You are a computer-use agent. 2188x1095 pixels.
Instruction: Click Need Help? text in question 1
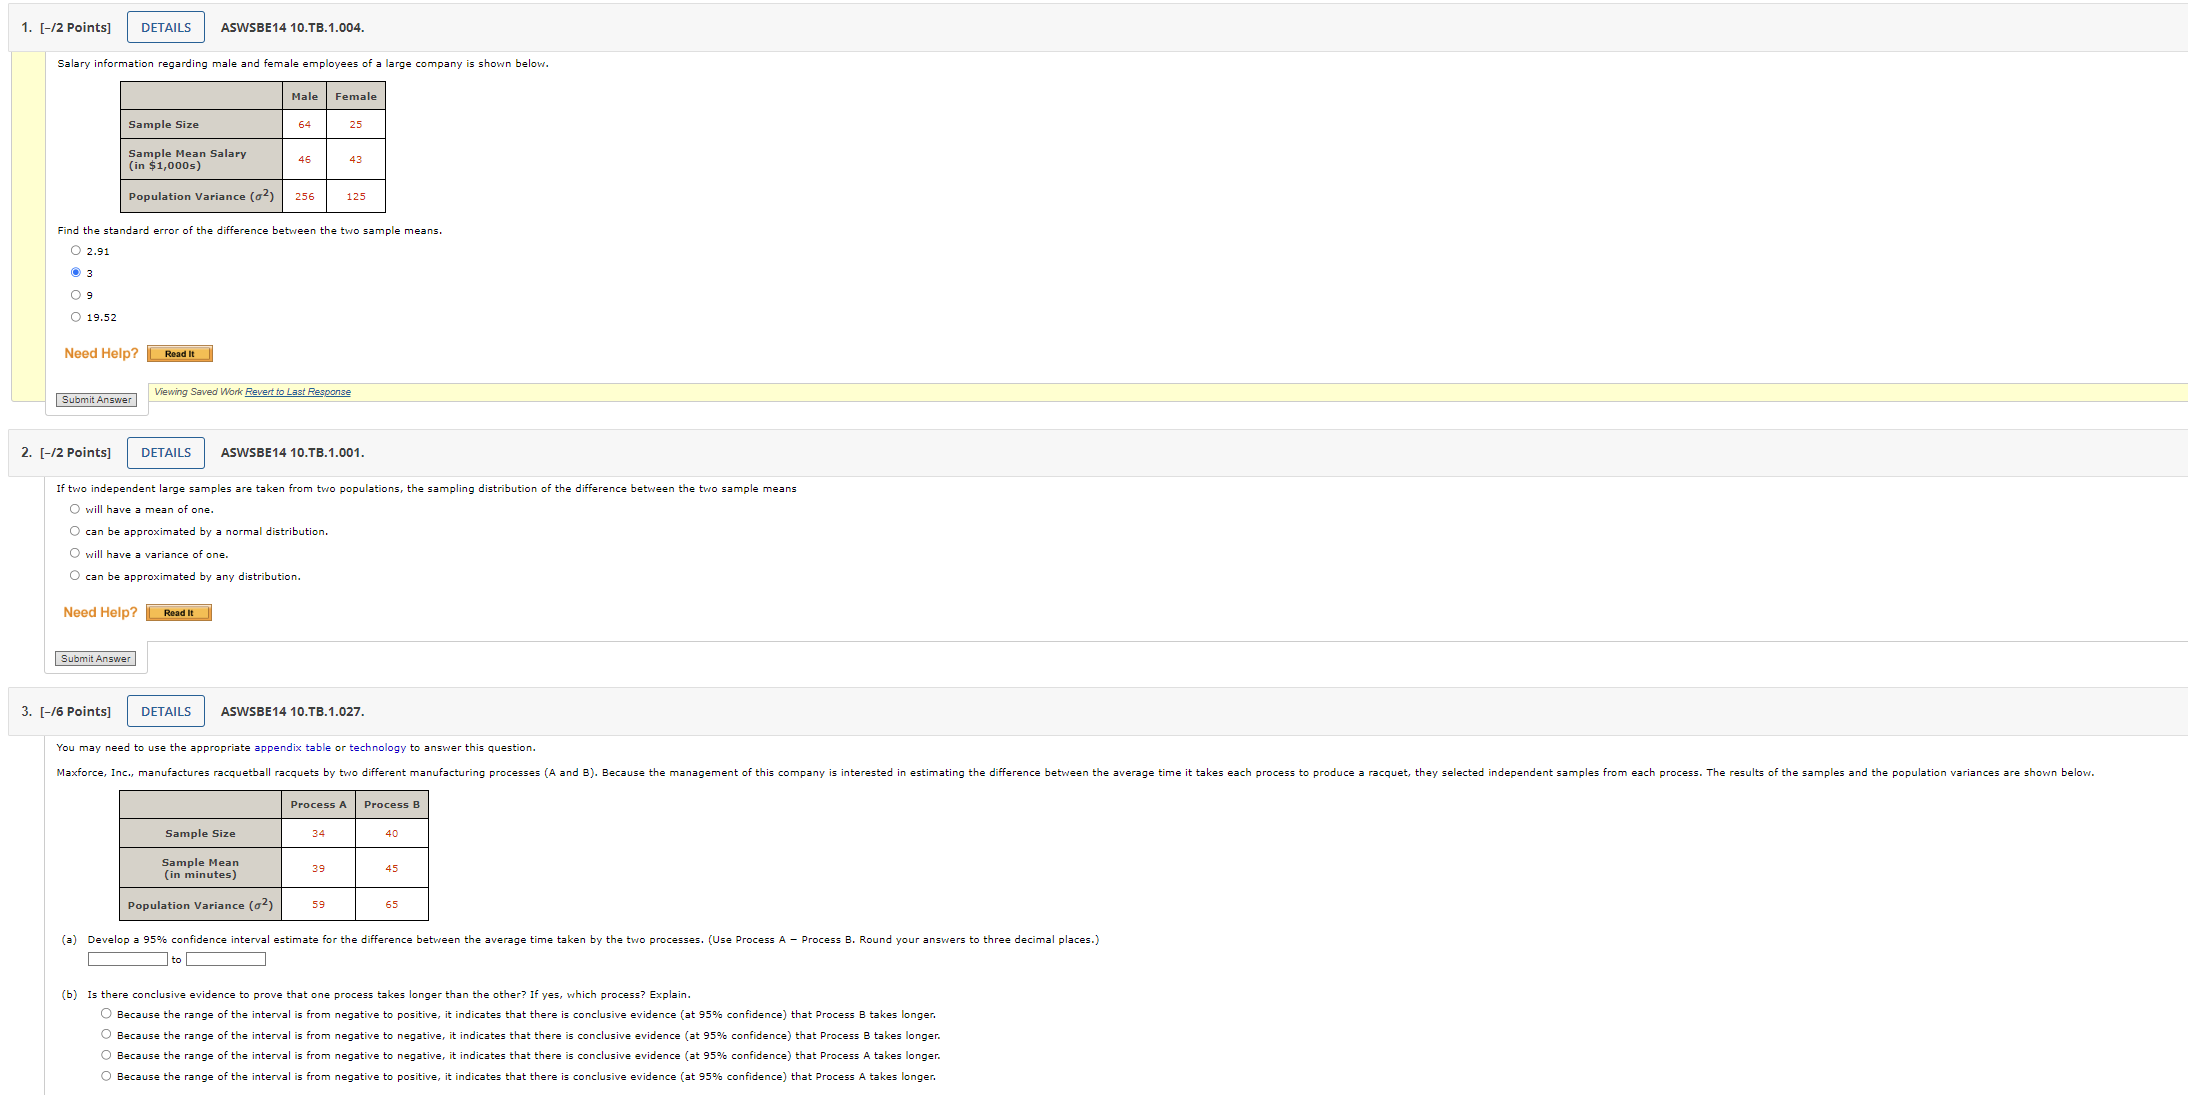[x=101, y=354]
